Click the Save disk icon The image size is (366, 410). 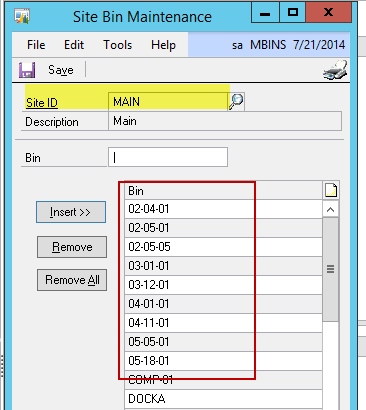pyautogui.click(x=27, y=70)
